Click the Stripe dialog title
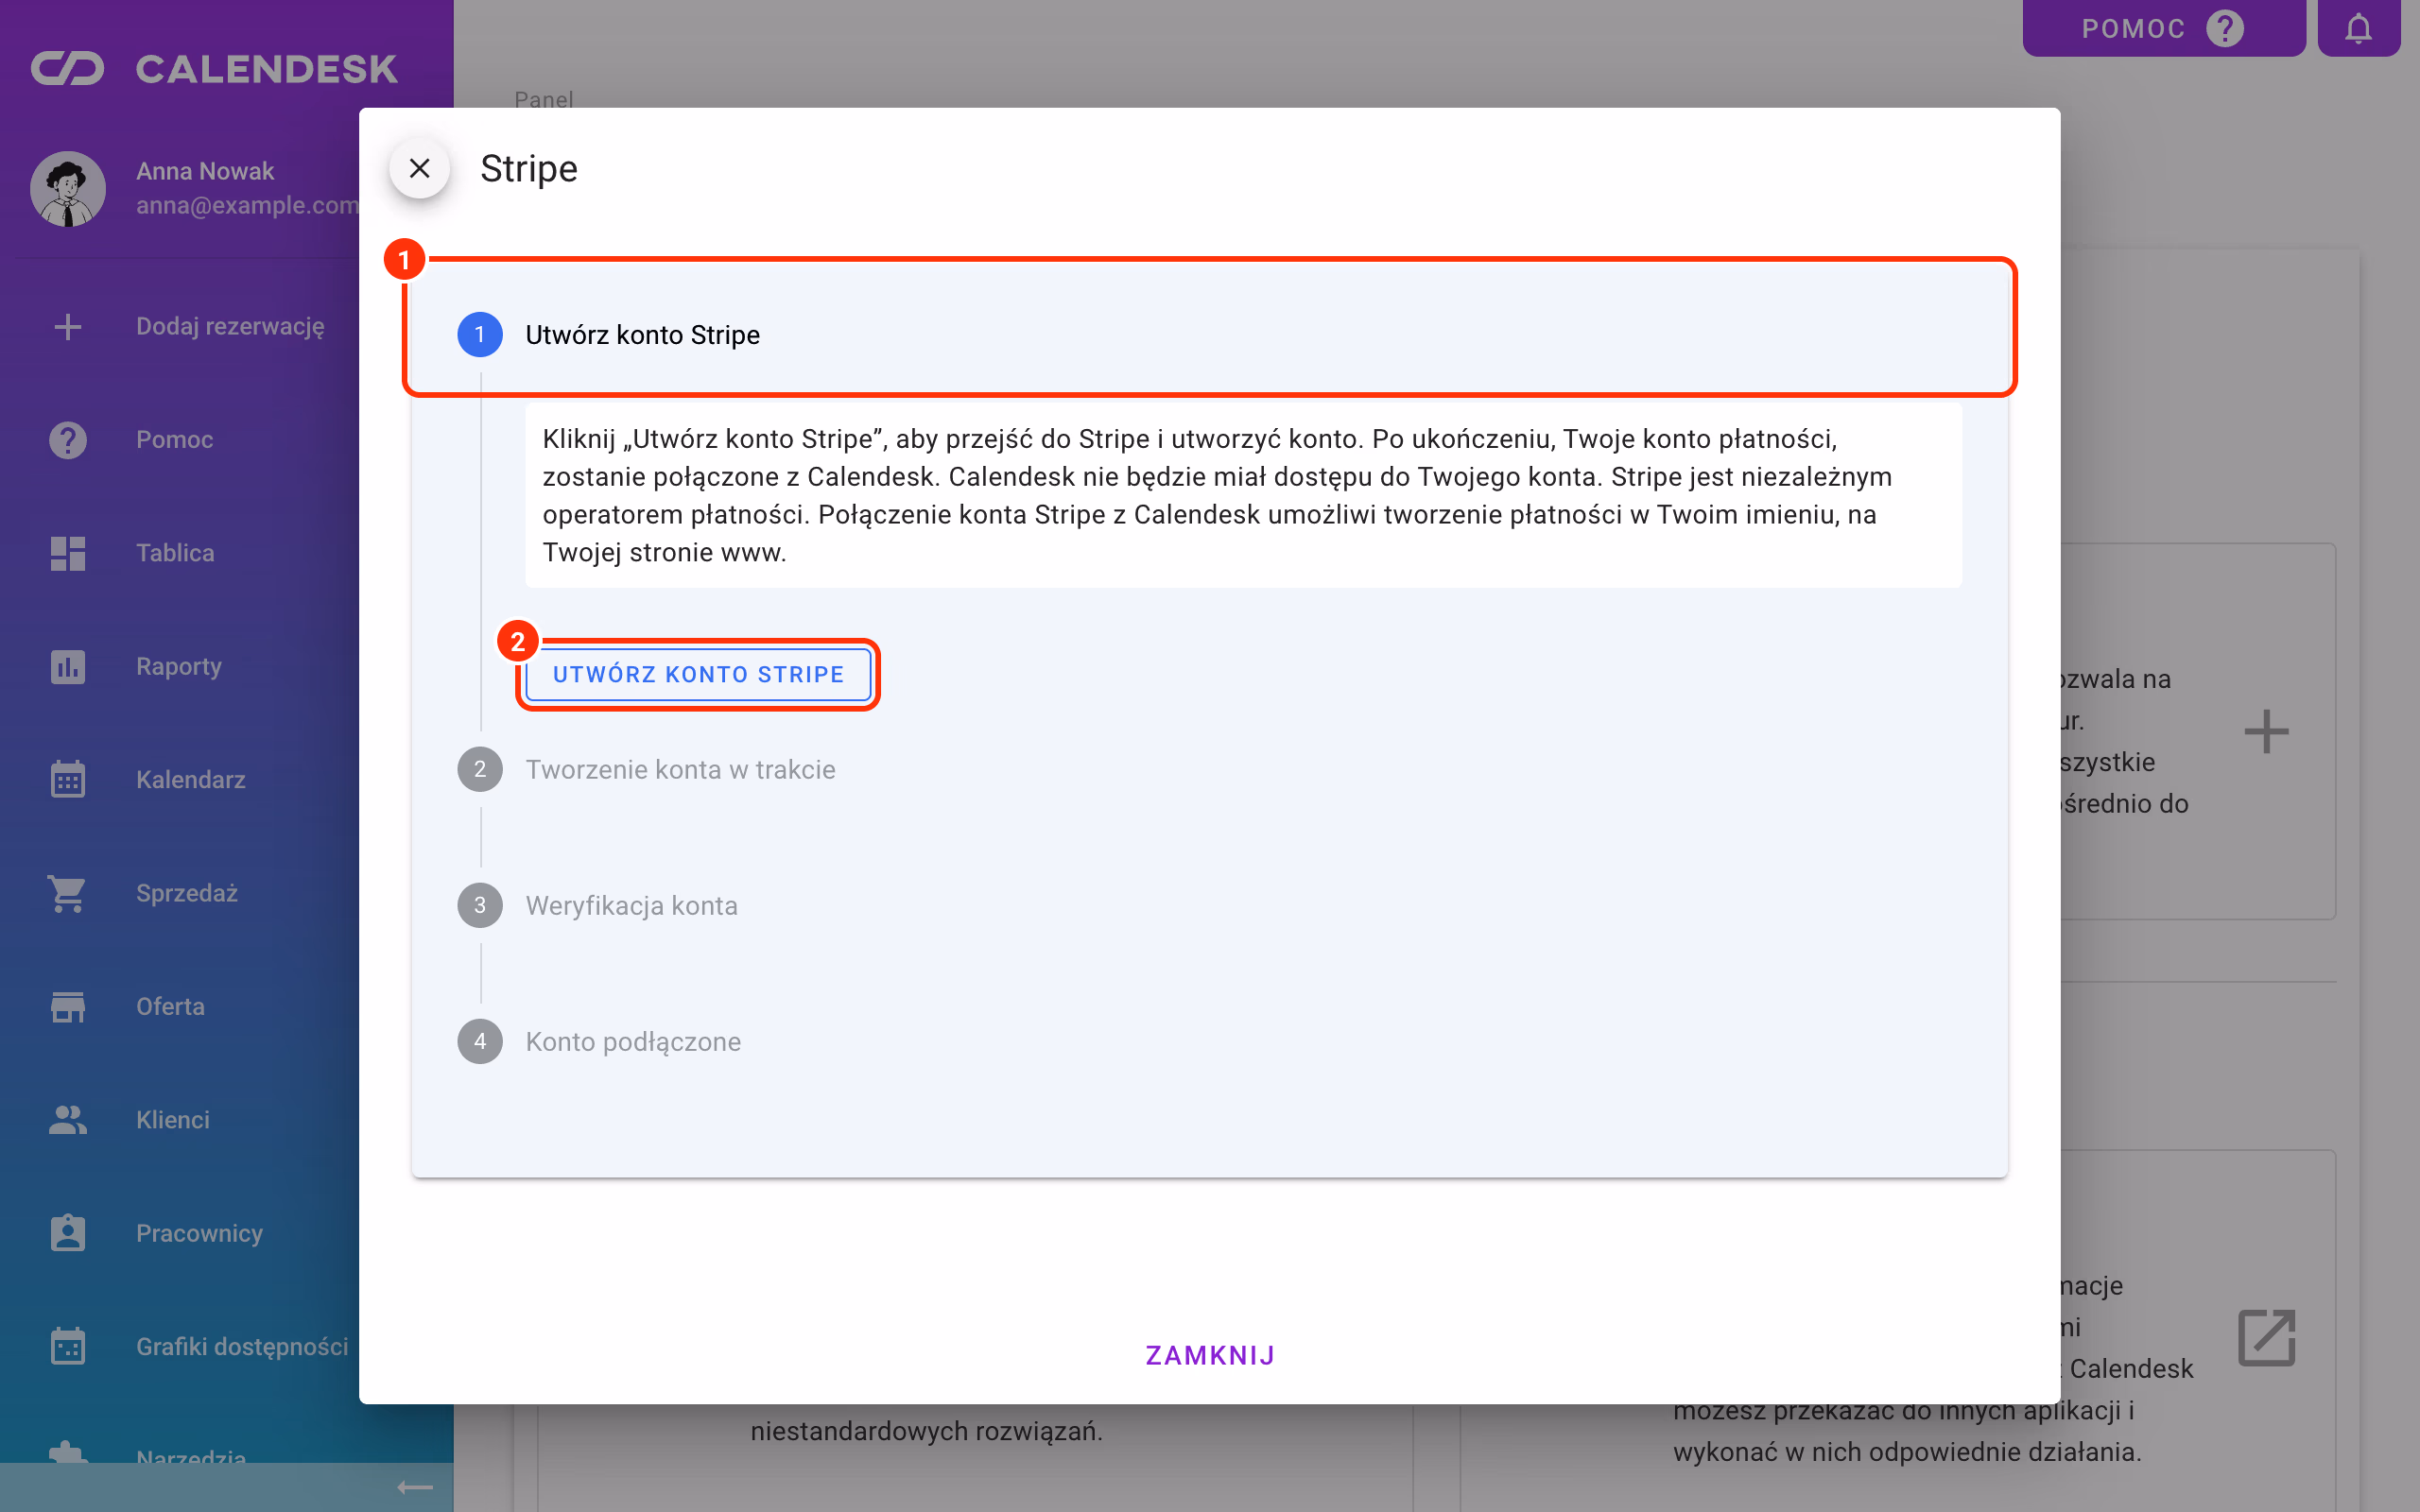The width and height of the screenshot is (2420, 1512). click(528, 168)
